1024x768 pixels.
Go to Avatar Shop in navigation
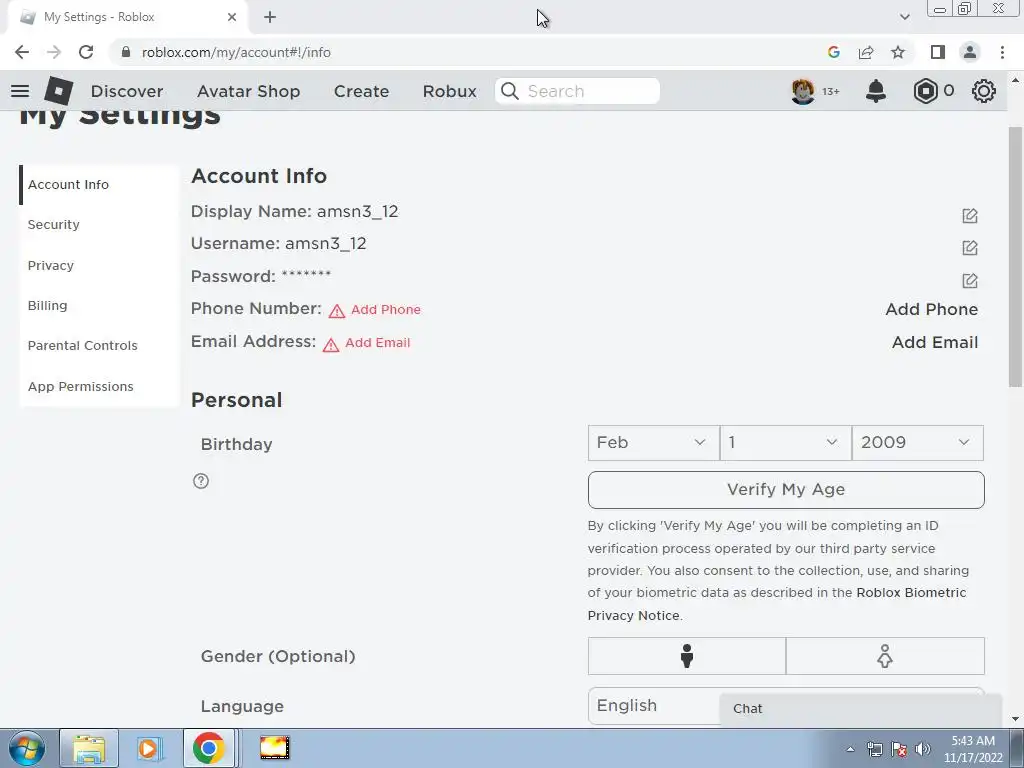[x=248, y=91]
